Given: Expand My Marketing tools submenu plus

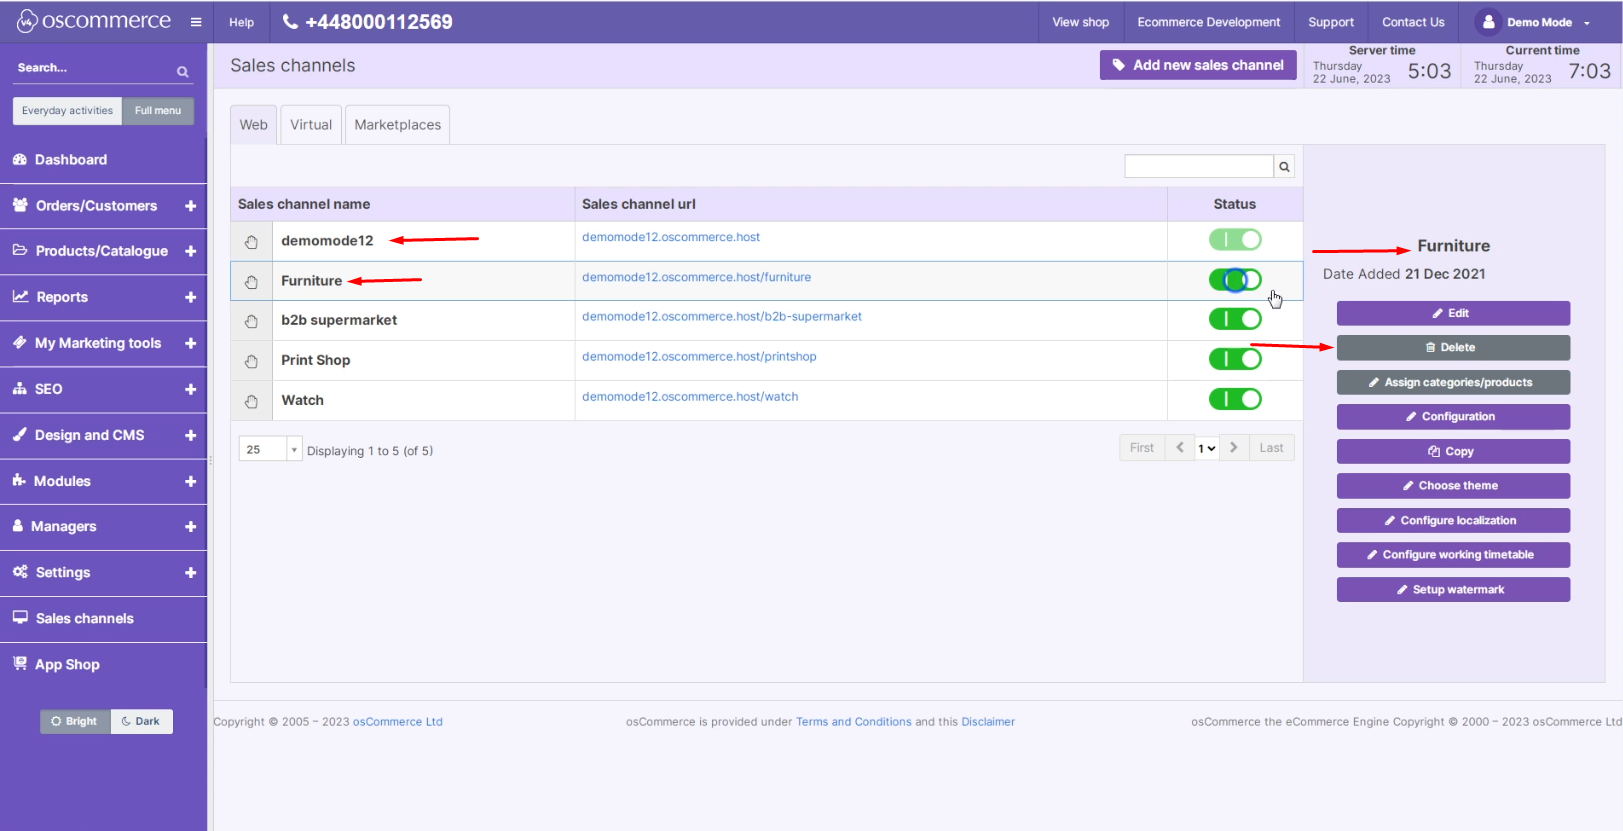Looking at the screenshot, I should (x=190, y=343).
